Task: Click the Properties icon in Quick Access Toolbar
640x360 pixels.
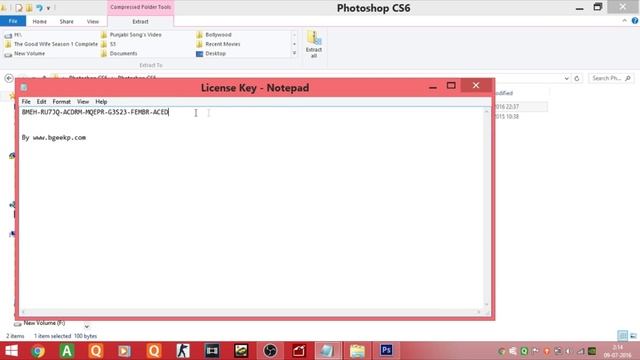Action: (x=19, y=8)
